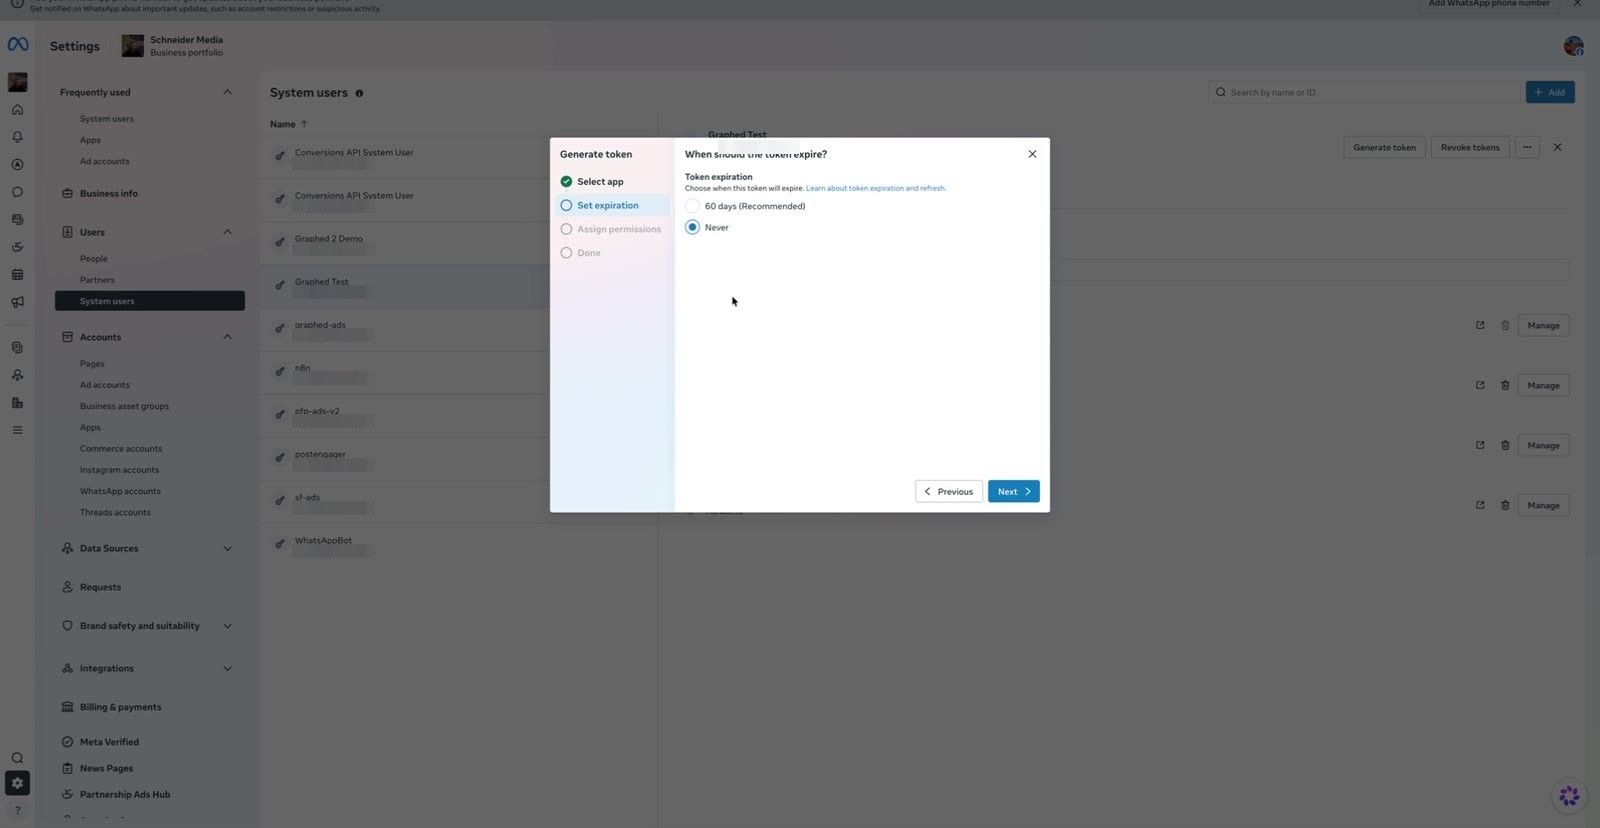Expand the Integrations section
This screenshot has height=828, width=1600.
[x=227, y=668]
